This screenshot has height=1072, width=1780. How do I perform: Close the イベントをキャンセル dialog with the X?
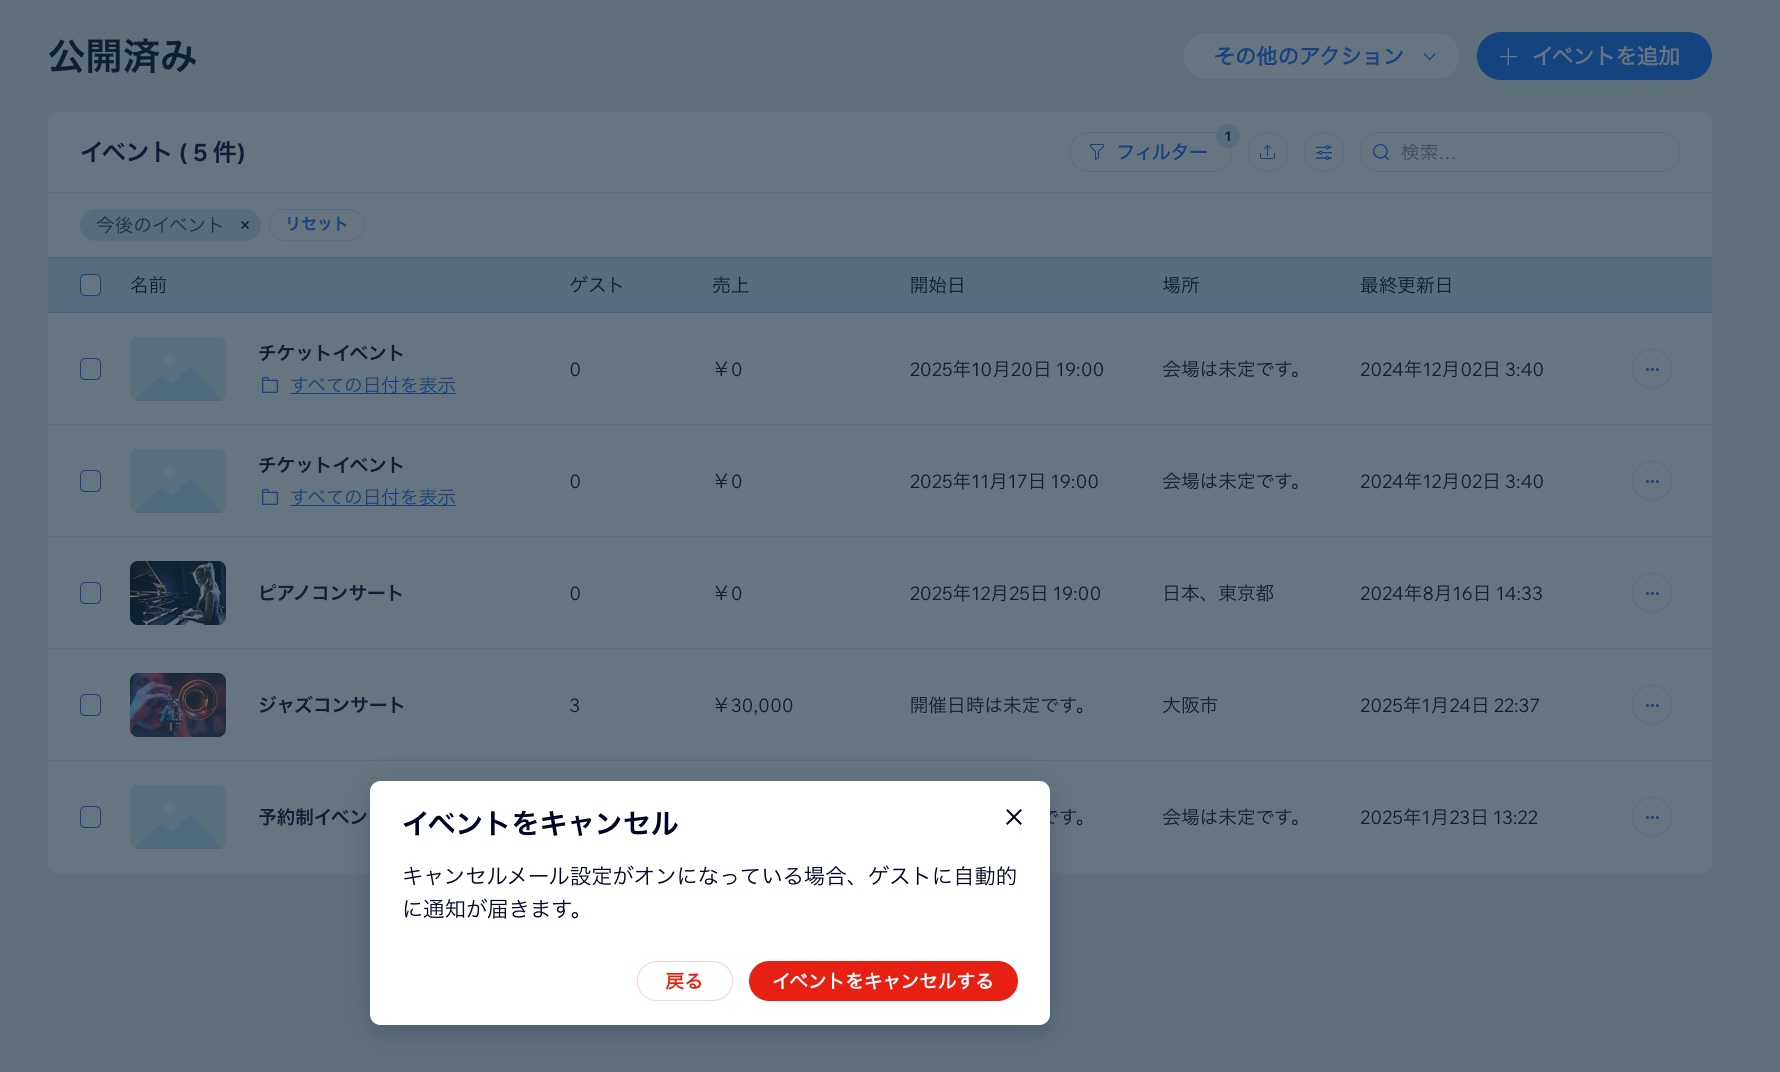pos(1013,817)
